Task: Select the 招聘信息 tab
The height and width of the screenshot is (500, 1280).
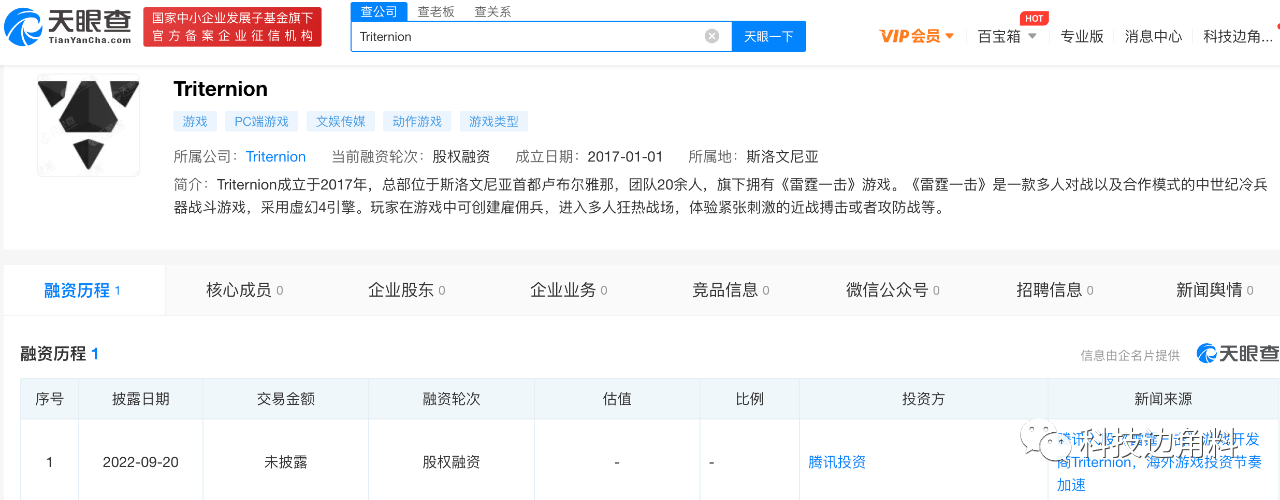Action: point(1054,290)
